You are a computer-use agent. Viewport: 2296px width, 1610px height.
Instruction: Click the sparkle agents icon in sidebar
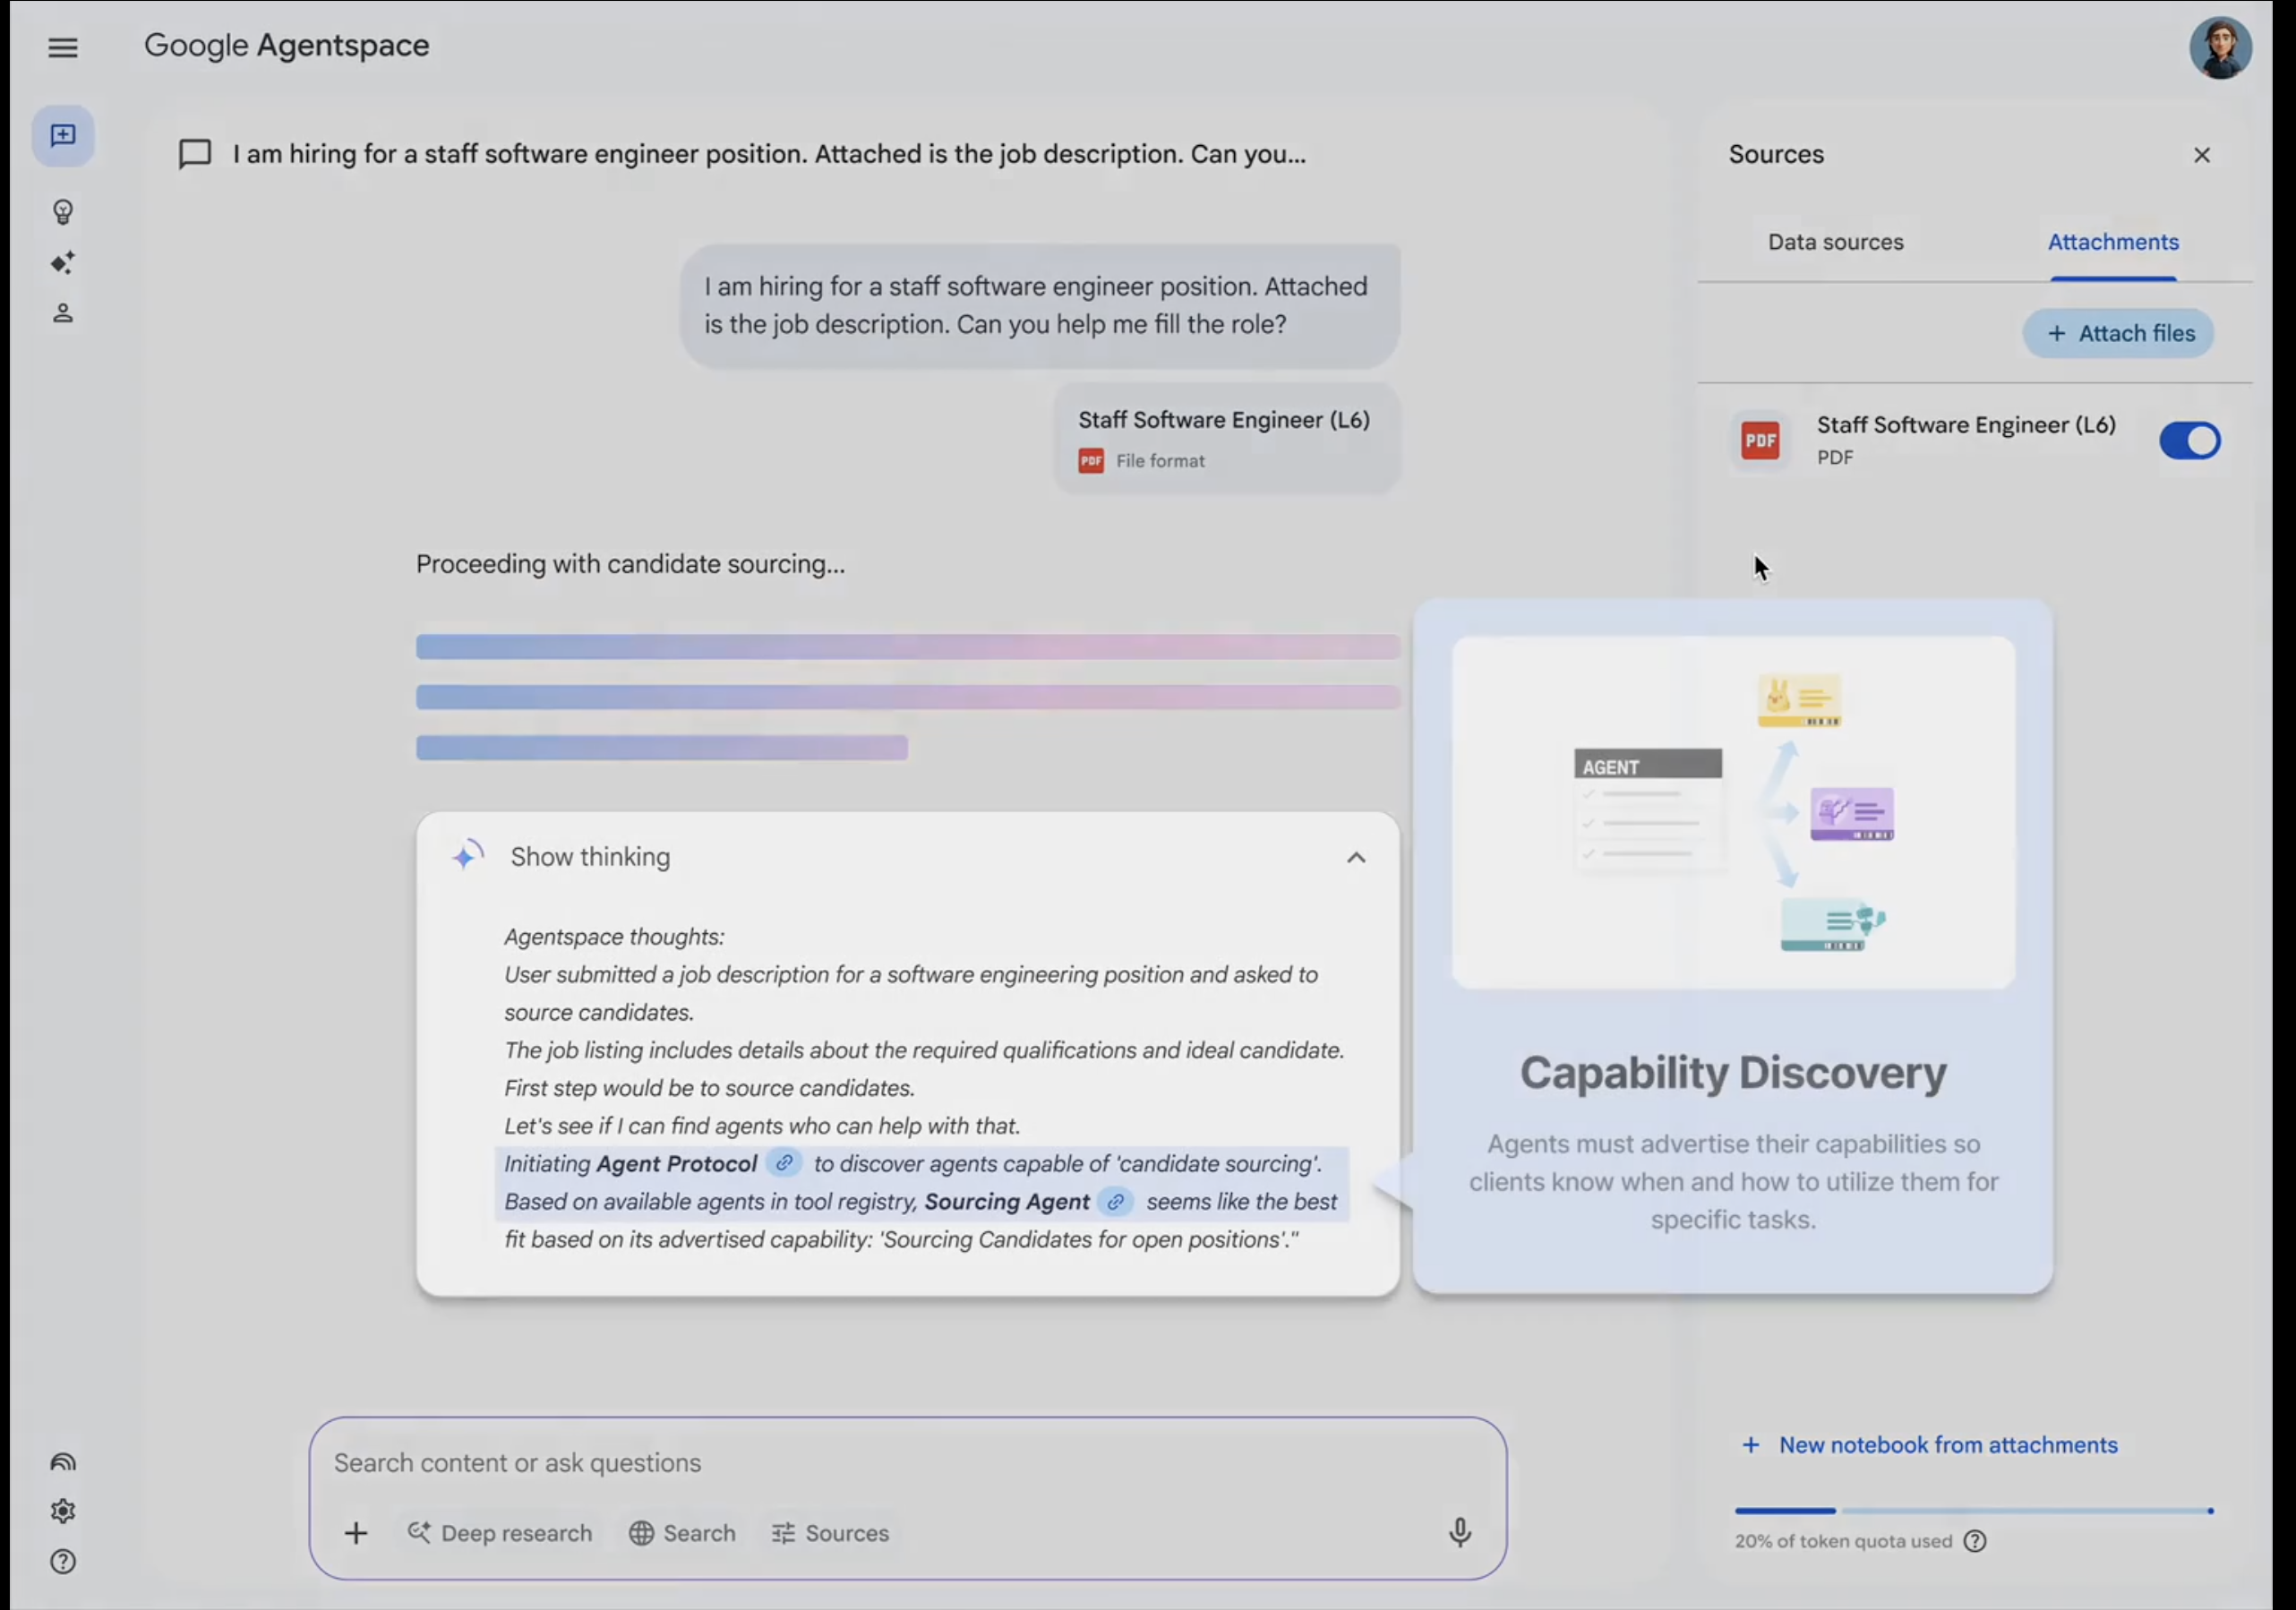click(x=62, y=263)
